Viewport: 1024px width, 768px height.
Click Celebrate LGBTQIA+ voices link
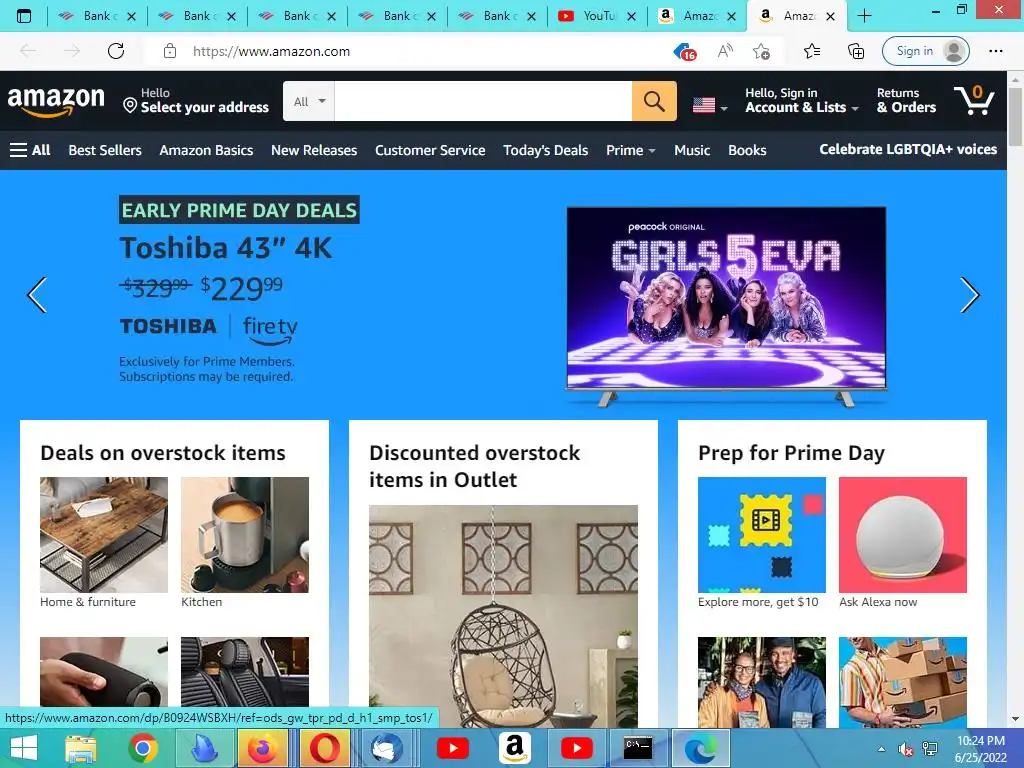pyautogui.click(x=908, y=150)
